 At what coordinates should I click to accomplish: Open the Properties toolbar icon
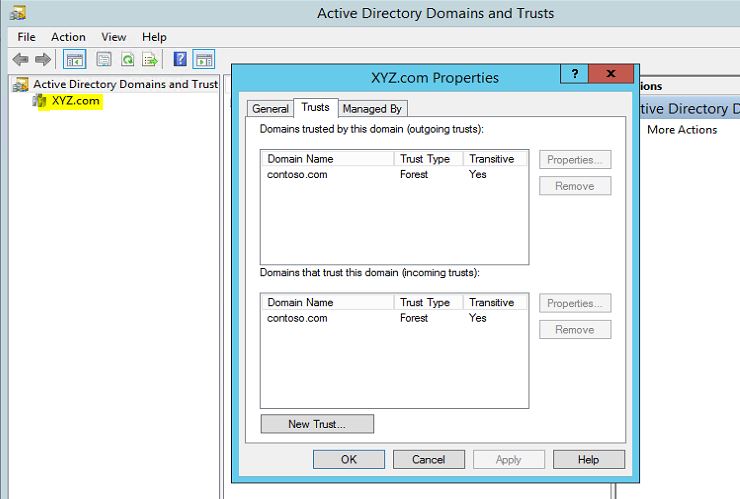coord(104,59)
